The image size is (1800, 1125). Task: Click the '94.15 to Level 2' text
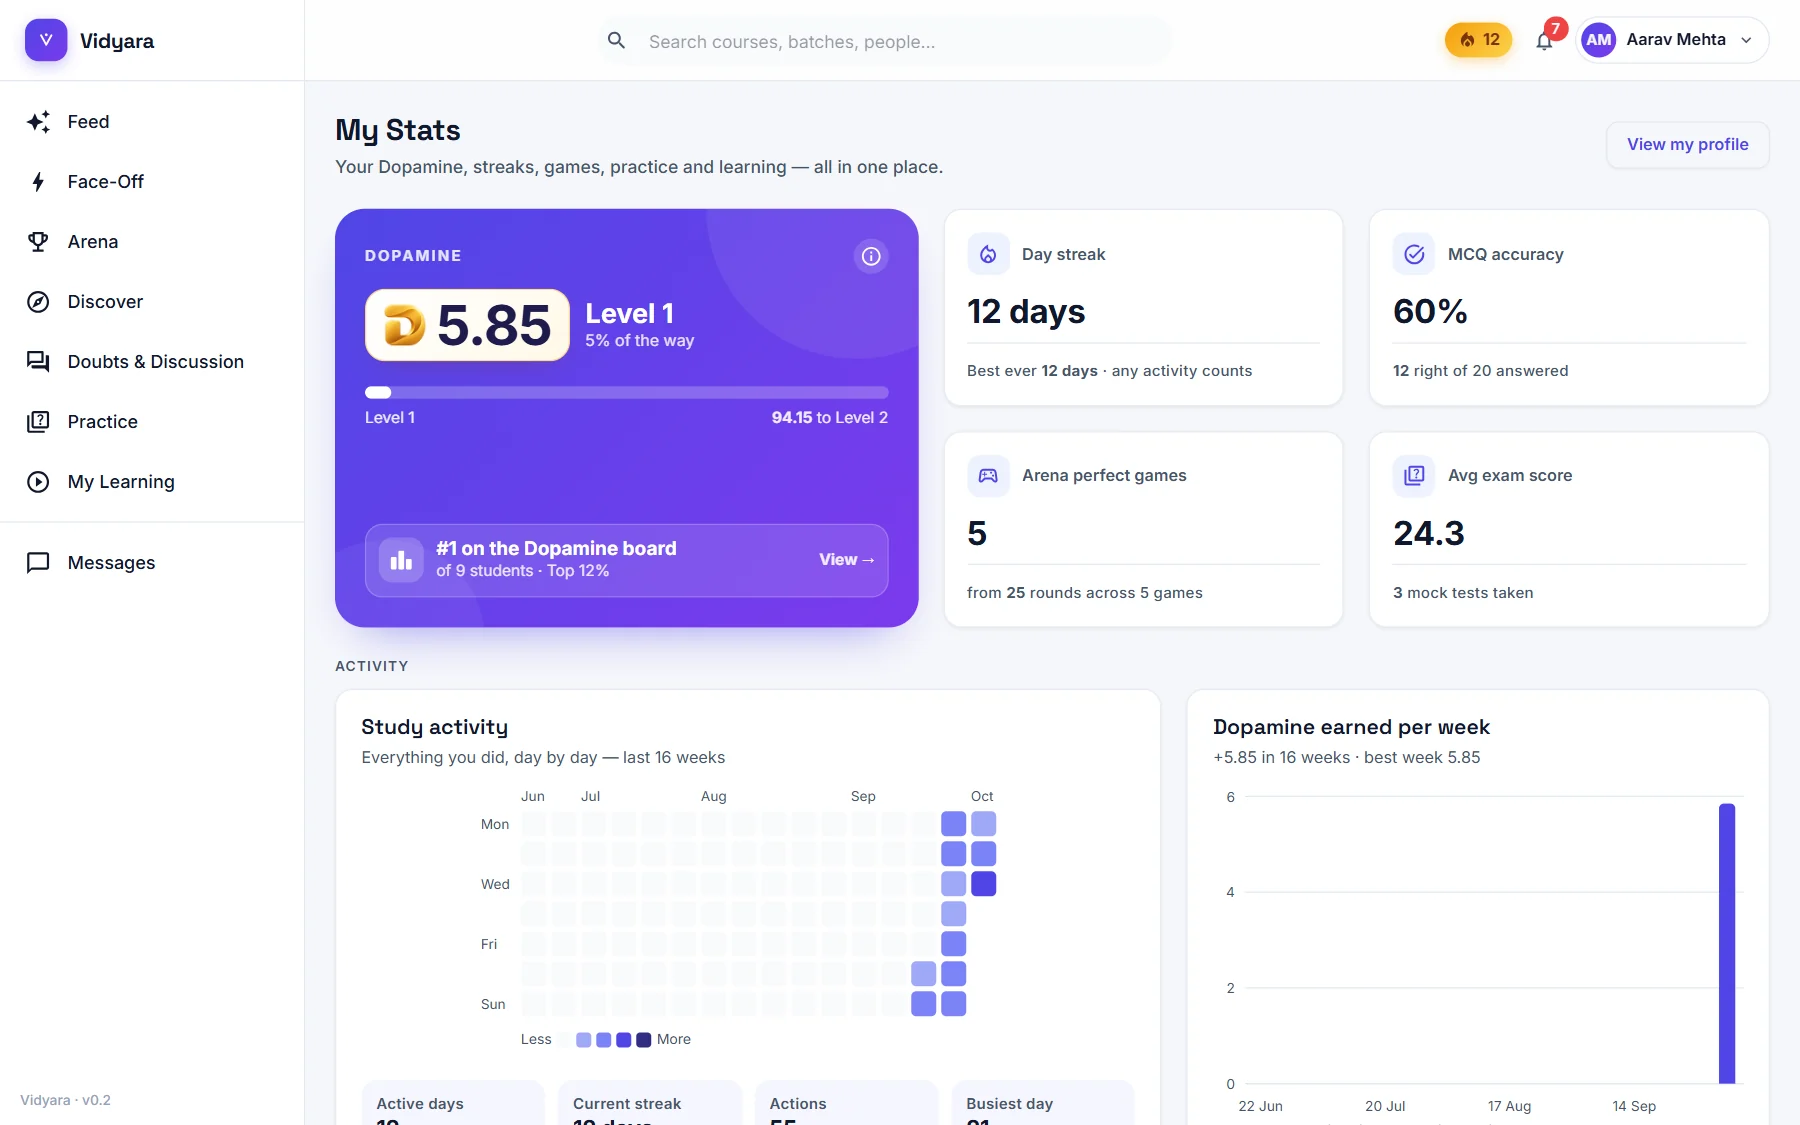830,418
